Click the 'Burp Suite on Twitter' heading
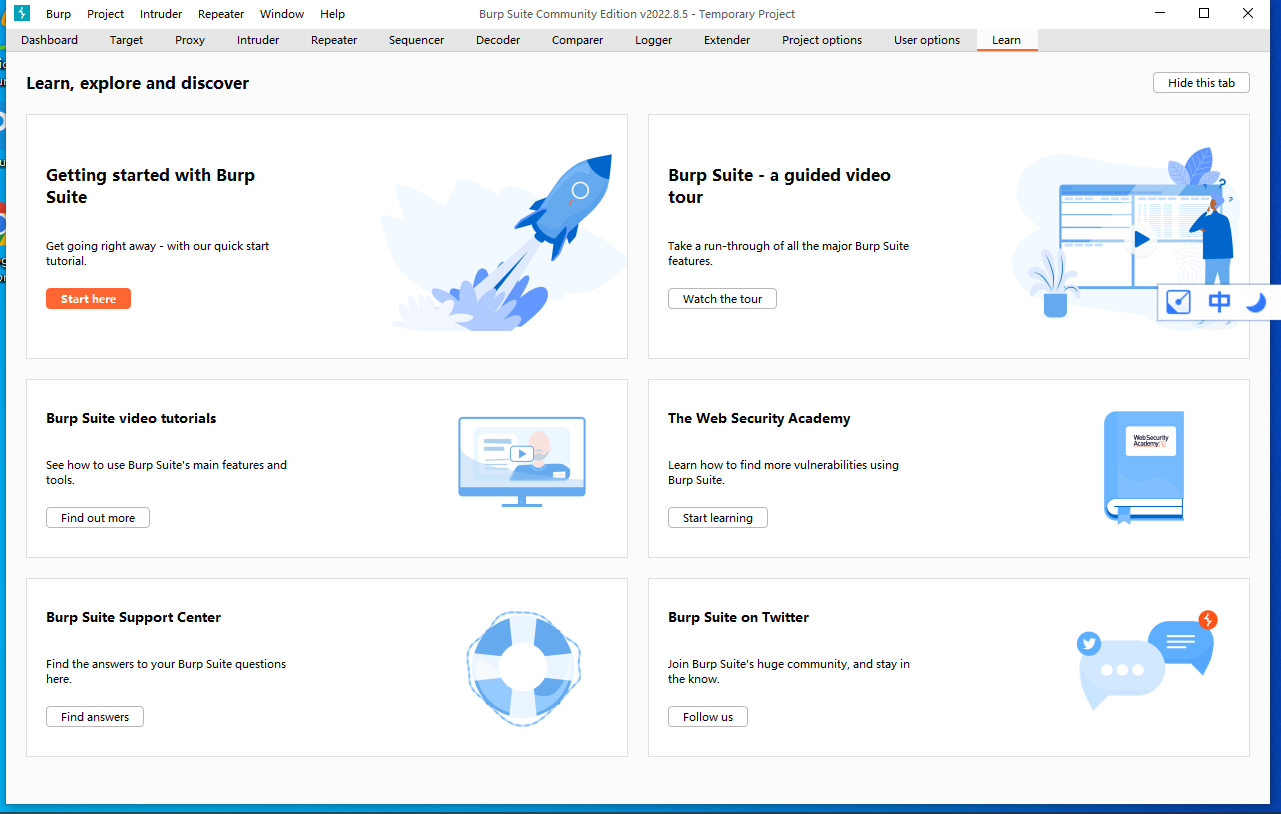This screenshot has height=814, width=1281. pyautogui.click(x=738, y=617)
